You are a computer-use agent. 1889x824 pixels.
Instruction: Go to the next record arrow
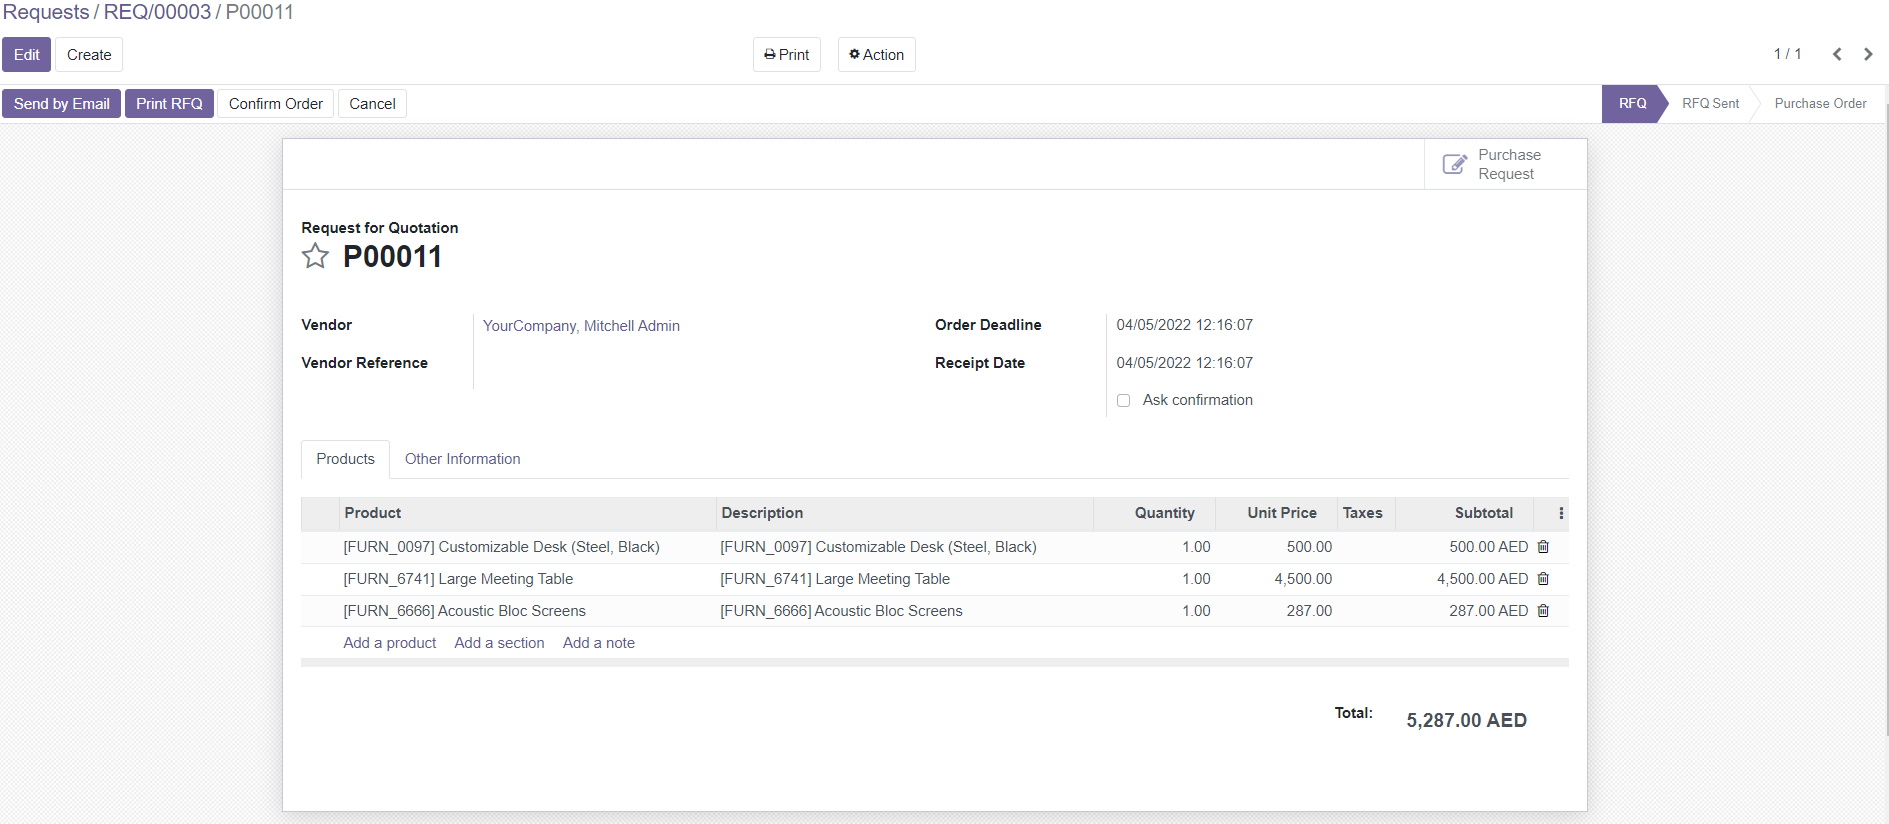point(1868,54)
